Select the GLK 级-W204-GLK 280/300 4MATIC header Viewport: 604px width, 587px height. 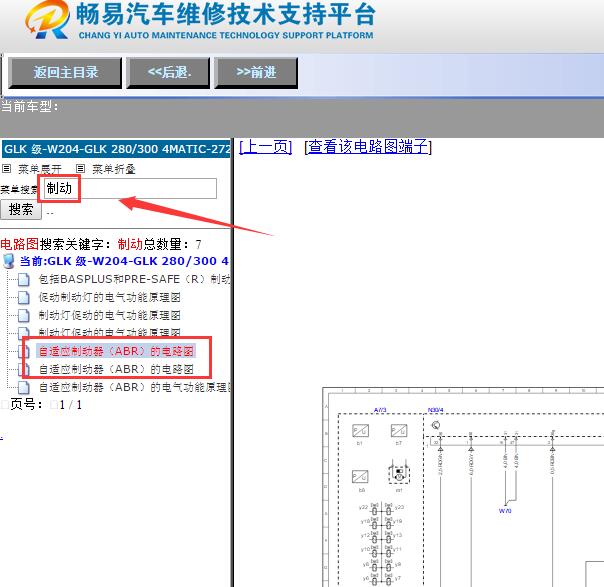point(116,149)
